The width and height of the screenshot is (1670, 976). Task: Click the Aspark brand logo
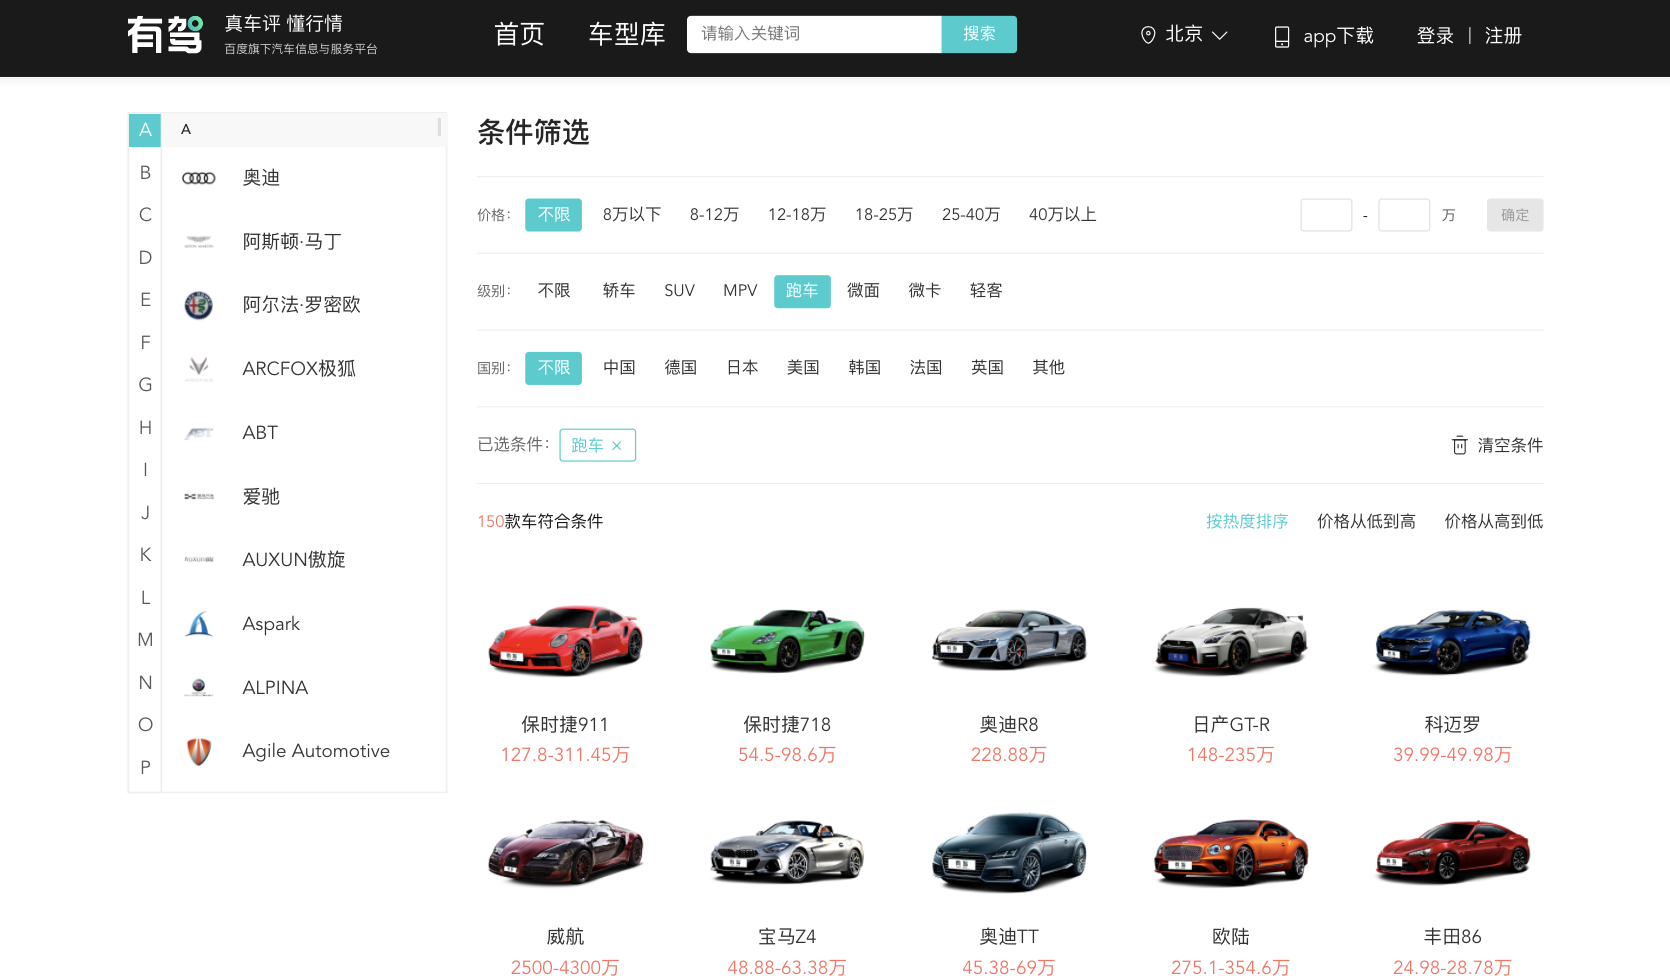pyautogui.click(x=199, y=624)
